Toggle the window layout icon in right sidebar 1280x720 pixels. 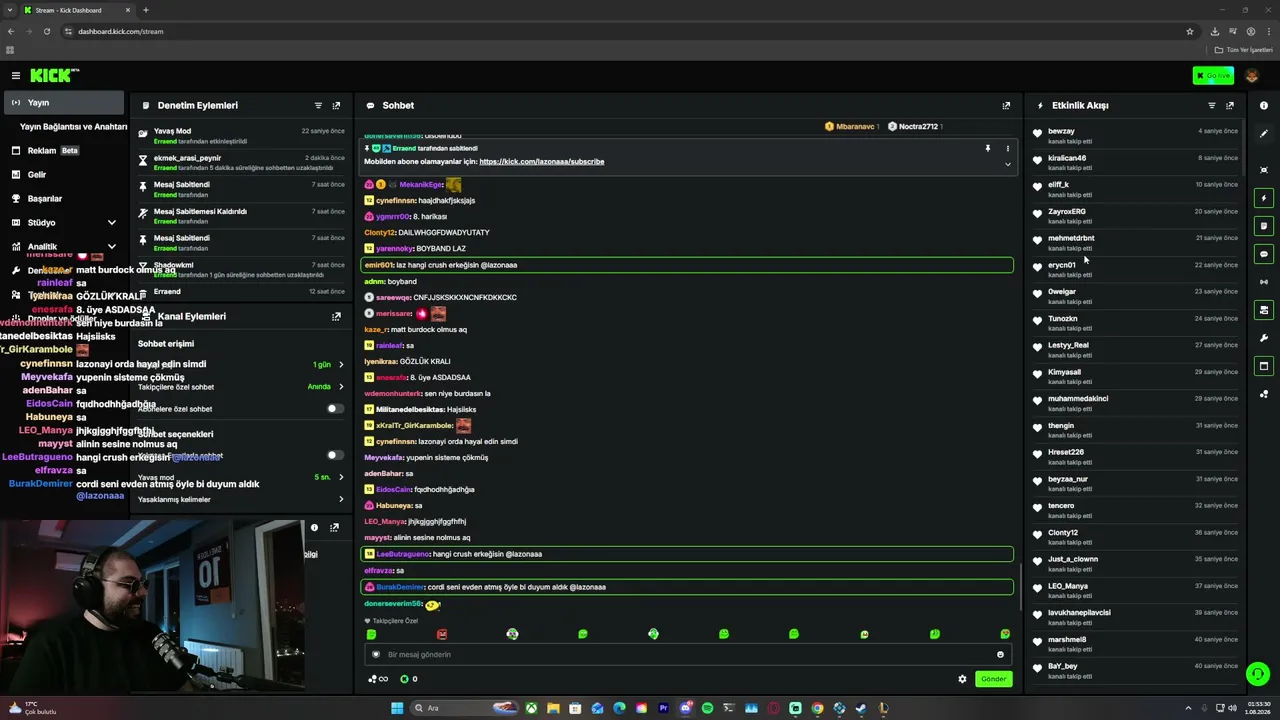pyautogui.click(x=1264, y=366)
